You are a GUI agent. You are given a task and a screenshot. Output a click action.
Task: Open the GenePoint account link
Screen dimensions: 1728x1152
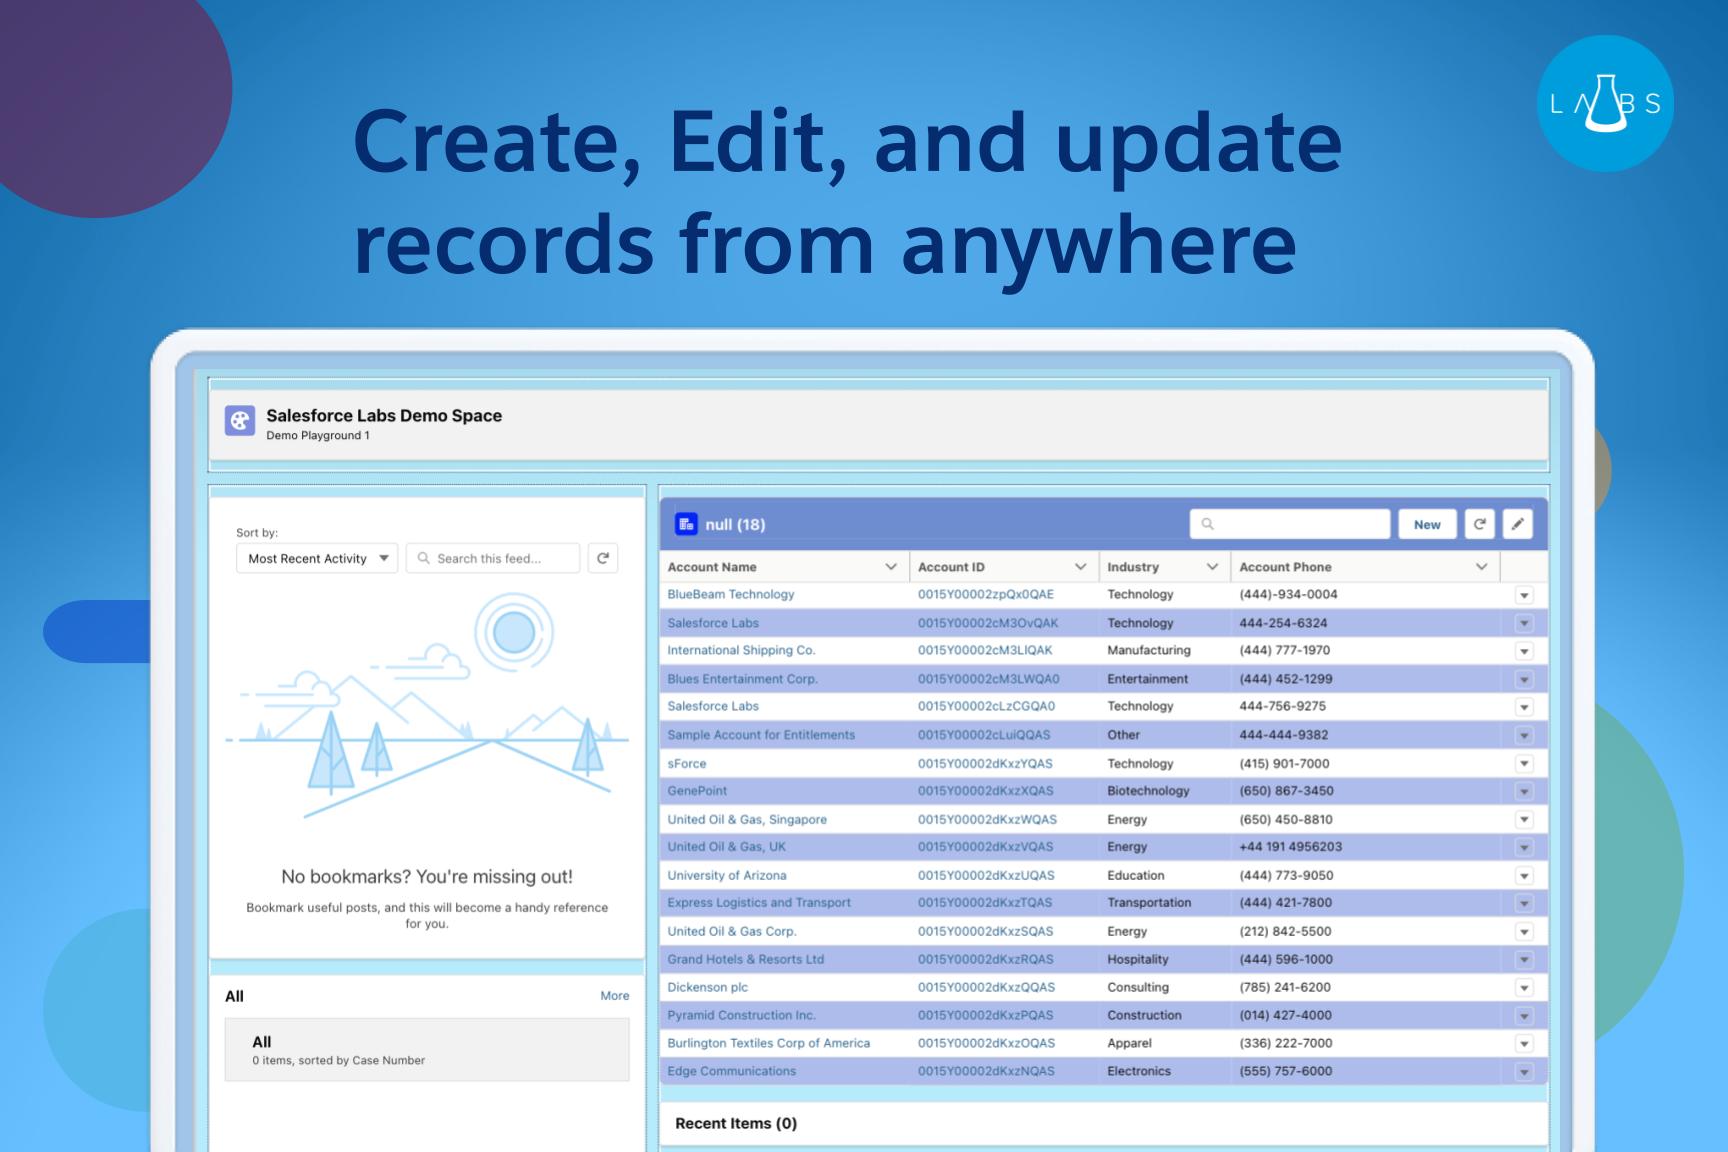click(697, 791)
